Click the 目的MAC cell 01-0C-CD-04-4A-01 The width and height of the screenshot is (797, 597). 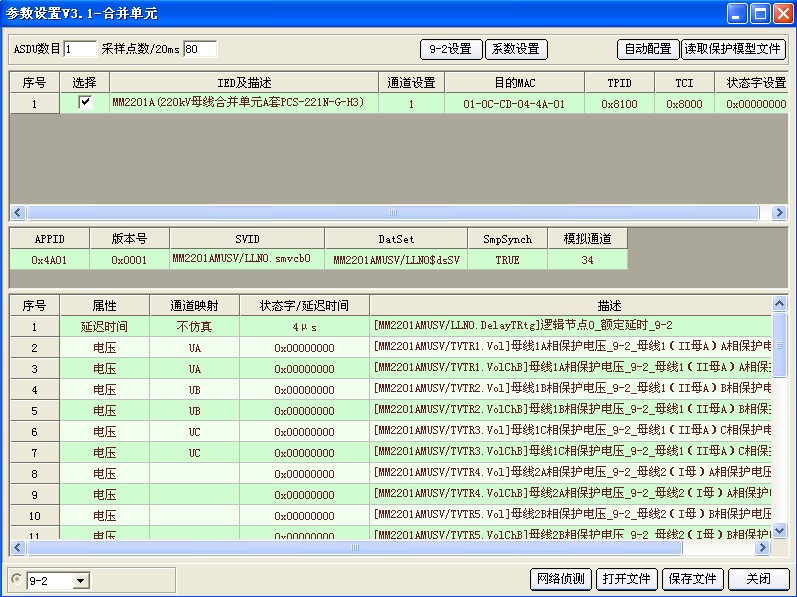[x=514, y=103]
